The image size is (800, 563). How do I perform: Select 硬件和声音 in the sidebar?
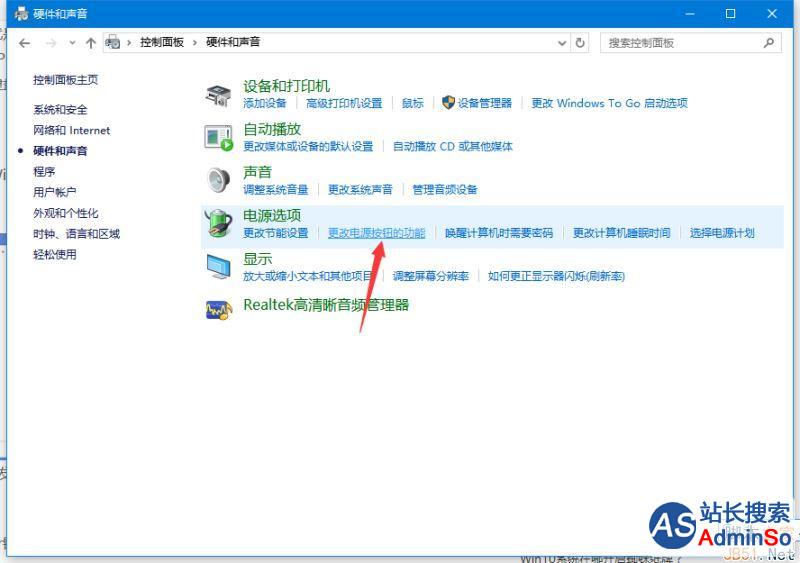tap(60, 151)
